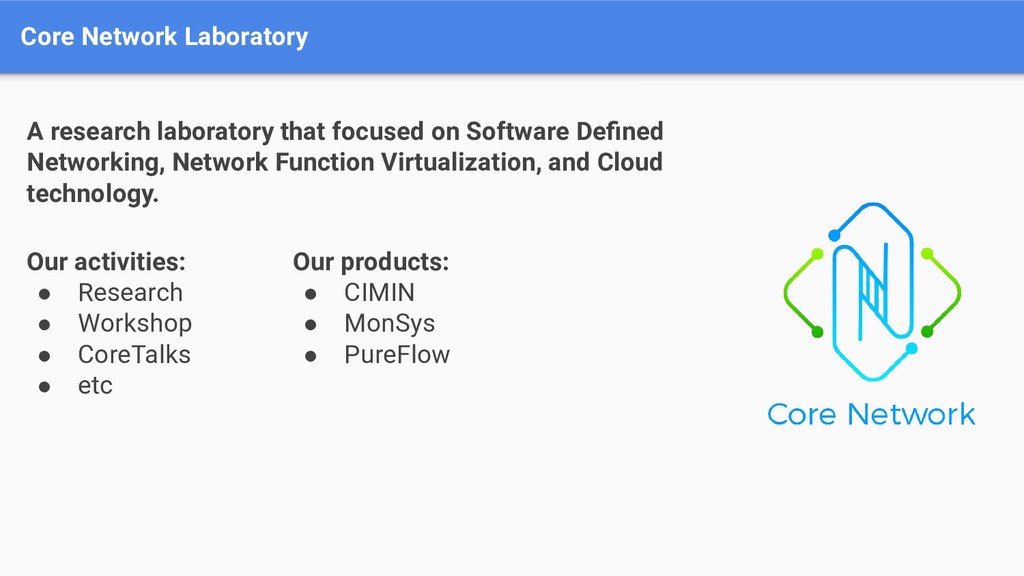Click the dark green dot on the logo's lower left
Screen dimensions: 1024x576
[x=816, y=331]
